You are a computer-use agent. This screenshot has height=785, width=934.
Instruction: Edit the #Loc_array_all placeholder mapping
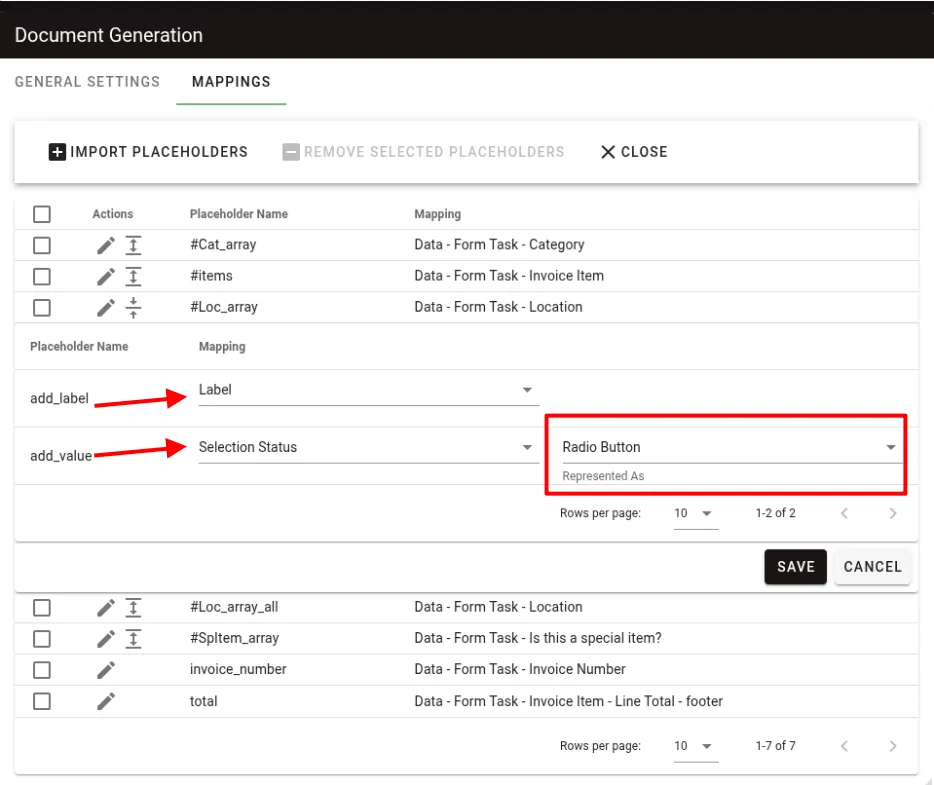tap(105, 607)
